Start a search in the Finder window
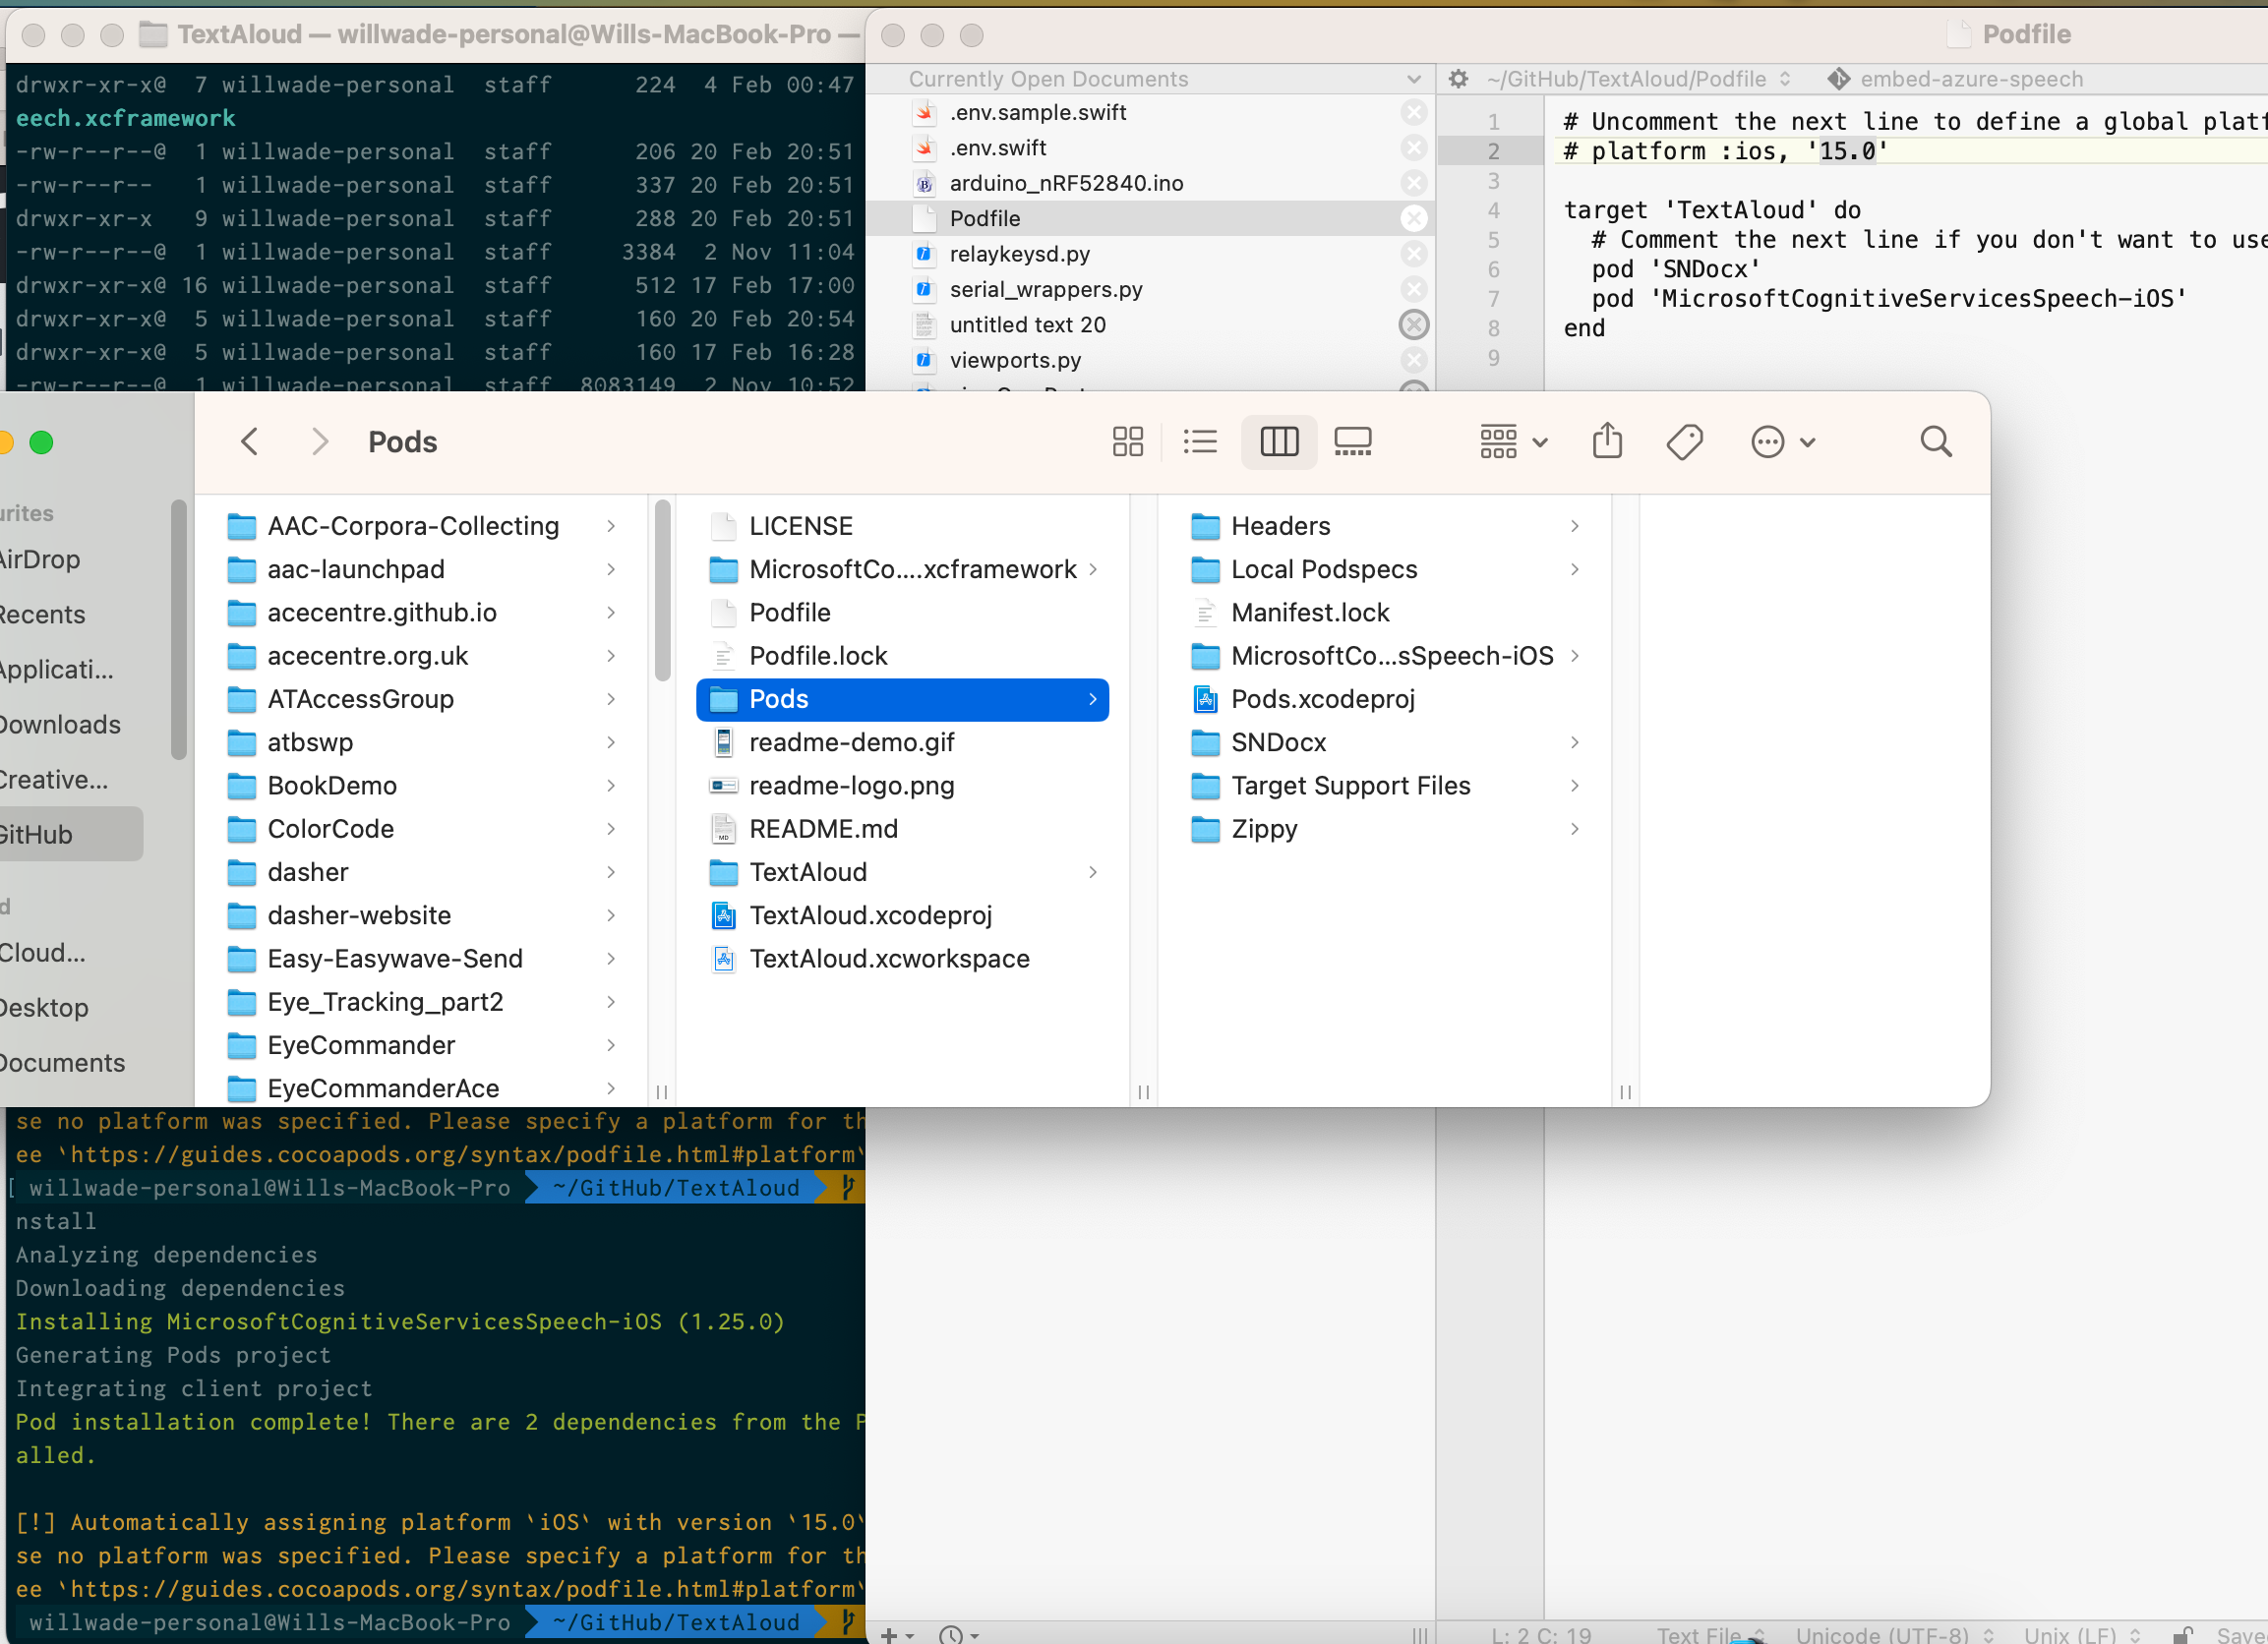Screen dimensions: 2268x1644 coord(1935,441)
